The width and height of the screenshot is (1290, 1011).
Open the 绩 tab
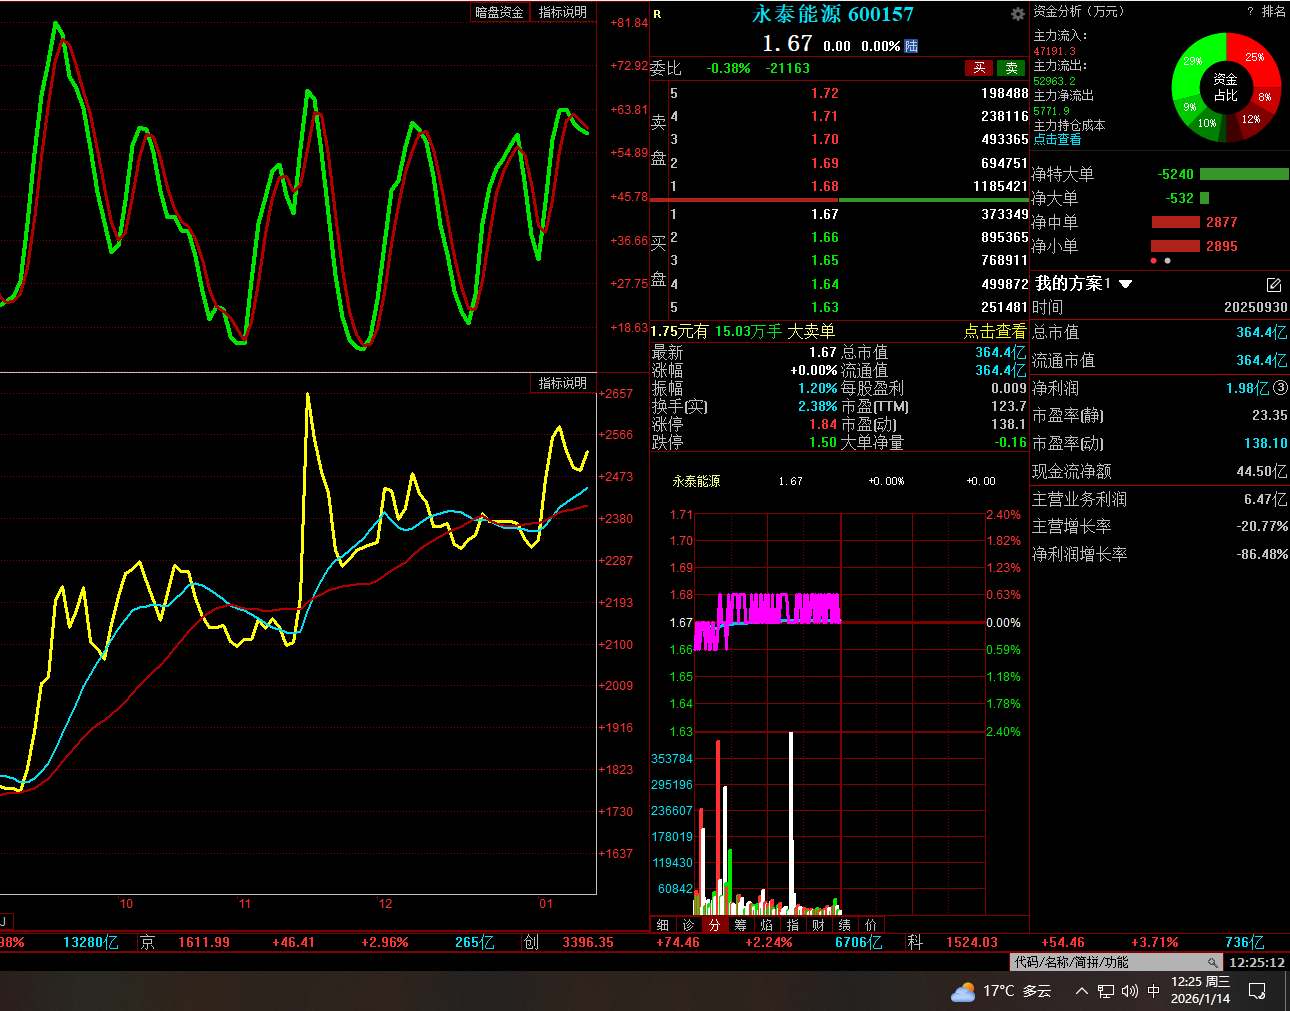(844, 925)
